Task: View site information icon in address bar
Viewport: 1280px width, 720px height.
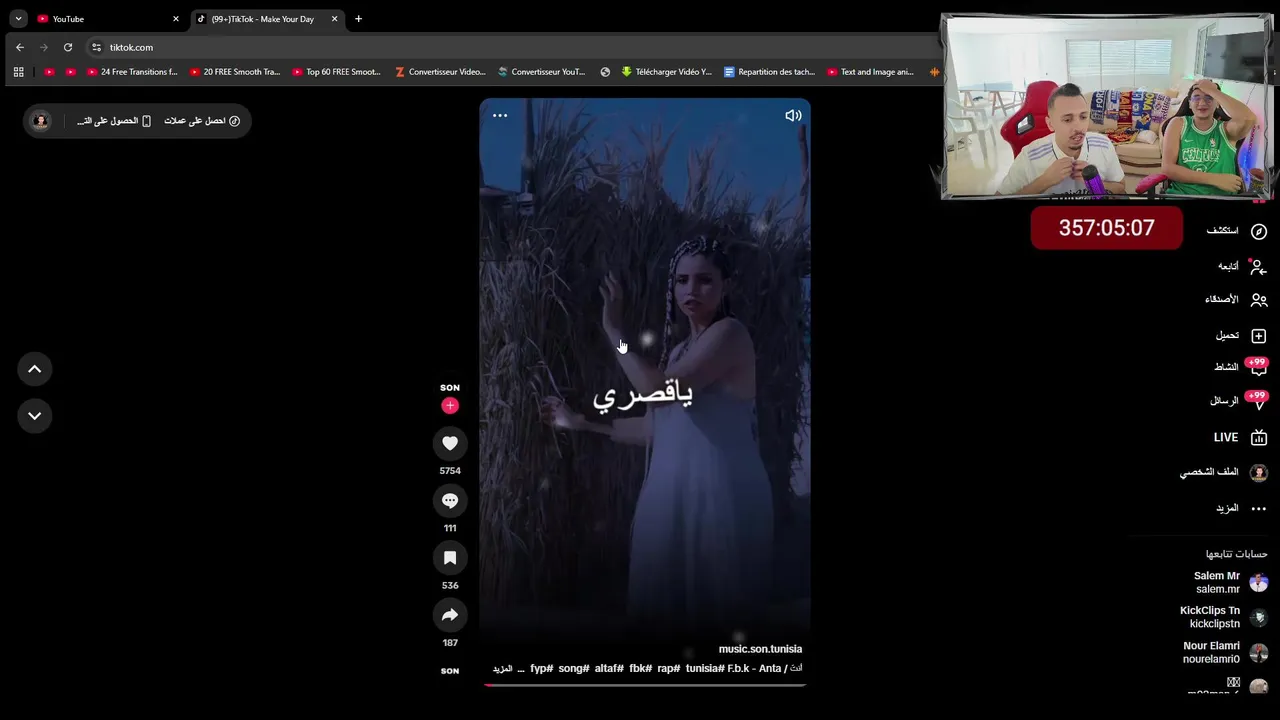Action: [96, 47]
